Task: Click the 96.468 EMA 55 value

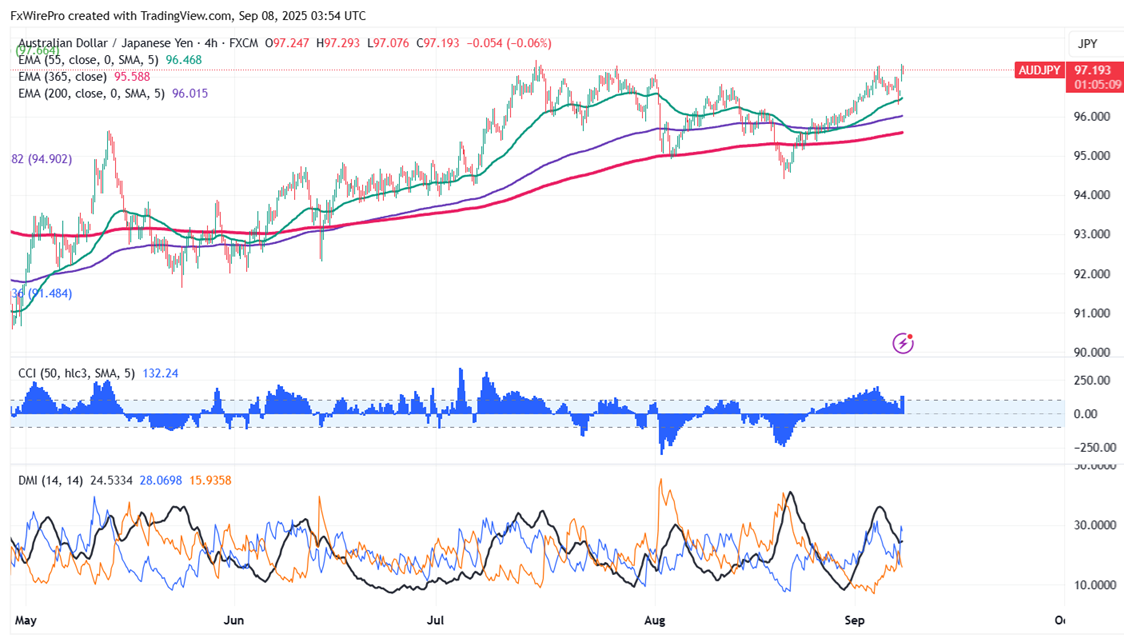Action: pyautogui.click(x=184, y=59)
